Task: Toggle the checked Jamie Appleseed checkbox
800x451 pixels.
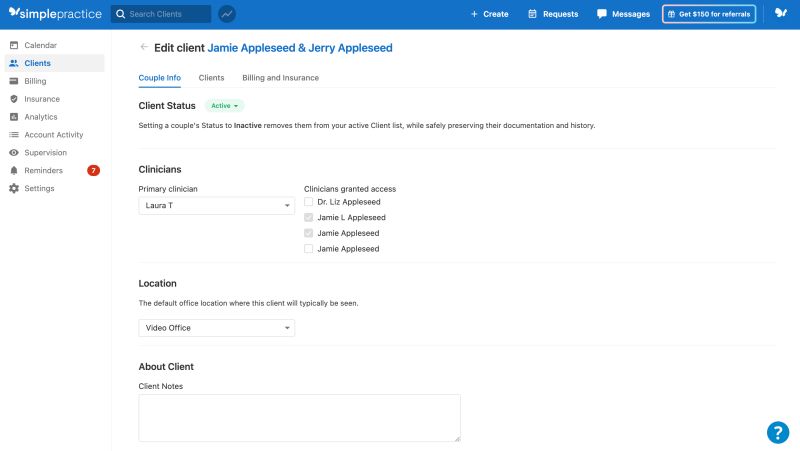Action: coord(308,233)
